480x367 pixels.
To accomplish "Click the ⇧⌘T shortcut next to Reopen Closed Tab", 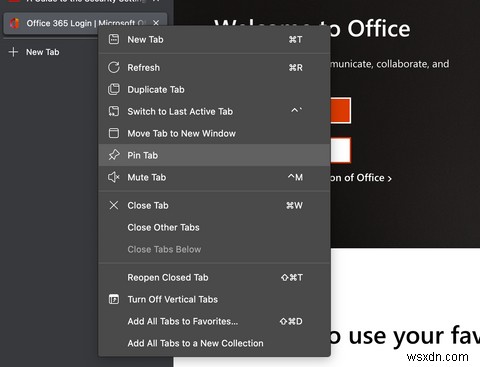I will click(x=292, y=278).
